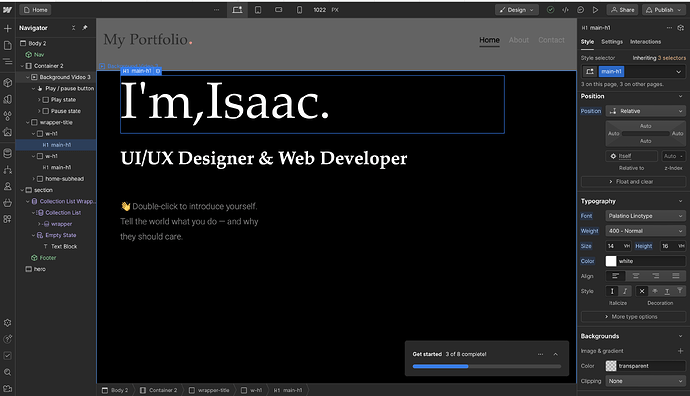
Task: Open the Clipping dropdown set to None
Action: [x=646, y=381]
